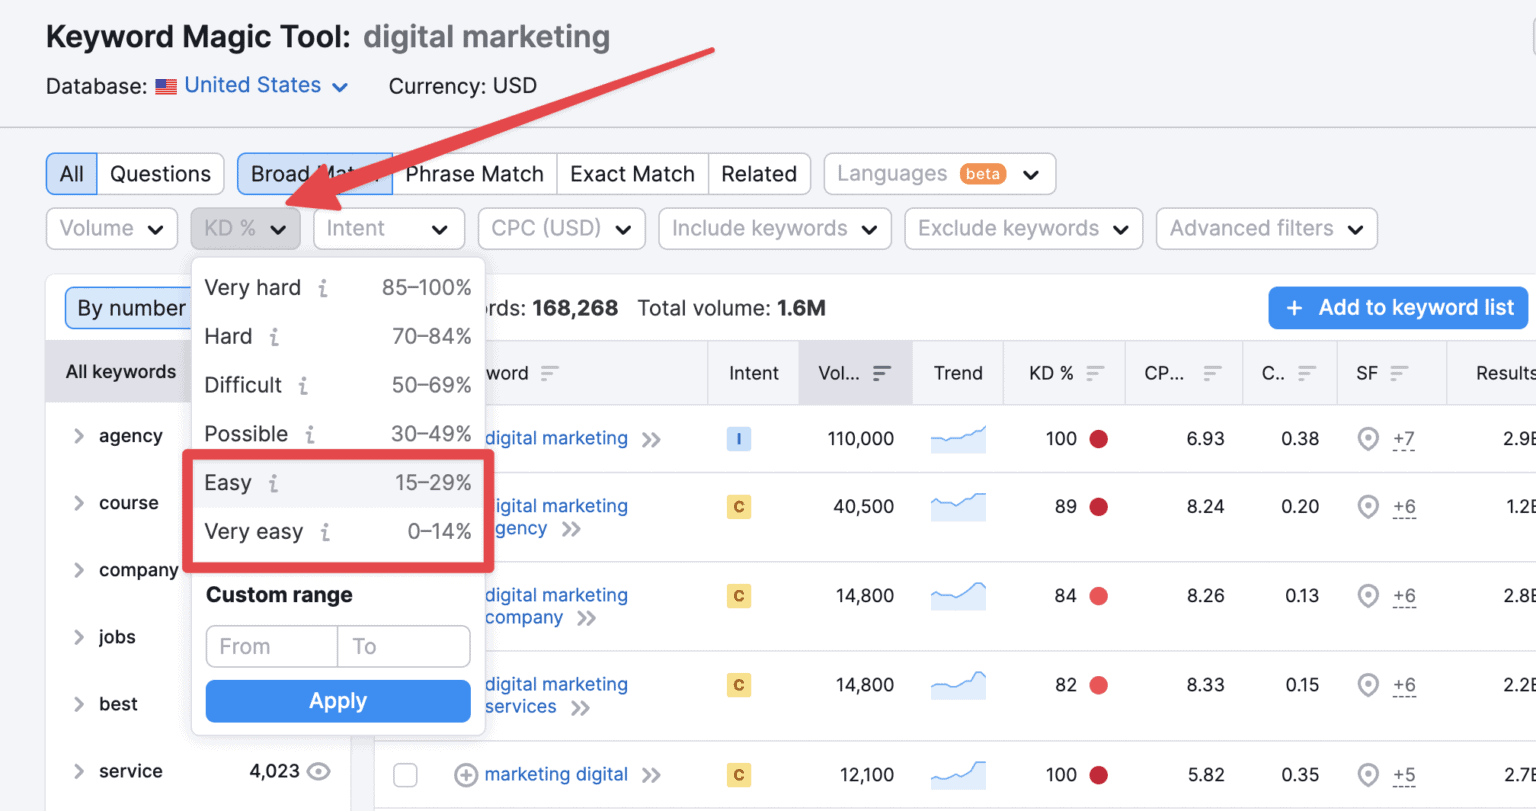Viewport: 1536px width, 811px height.
Task: Open the Advanced filters dropdown
Action: click(x=1266, y=228)
